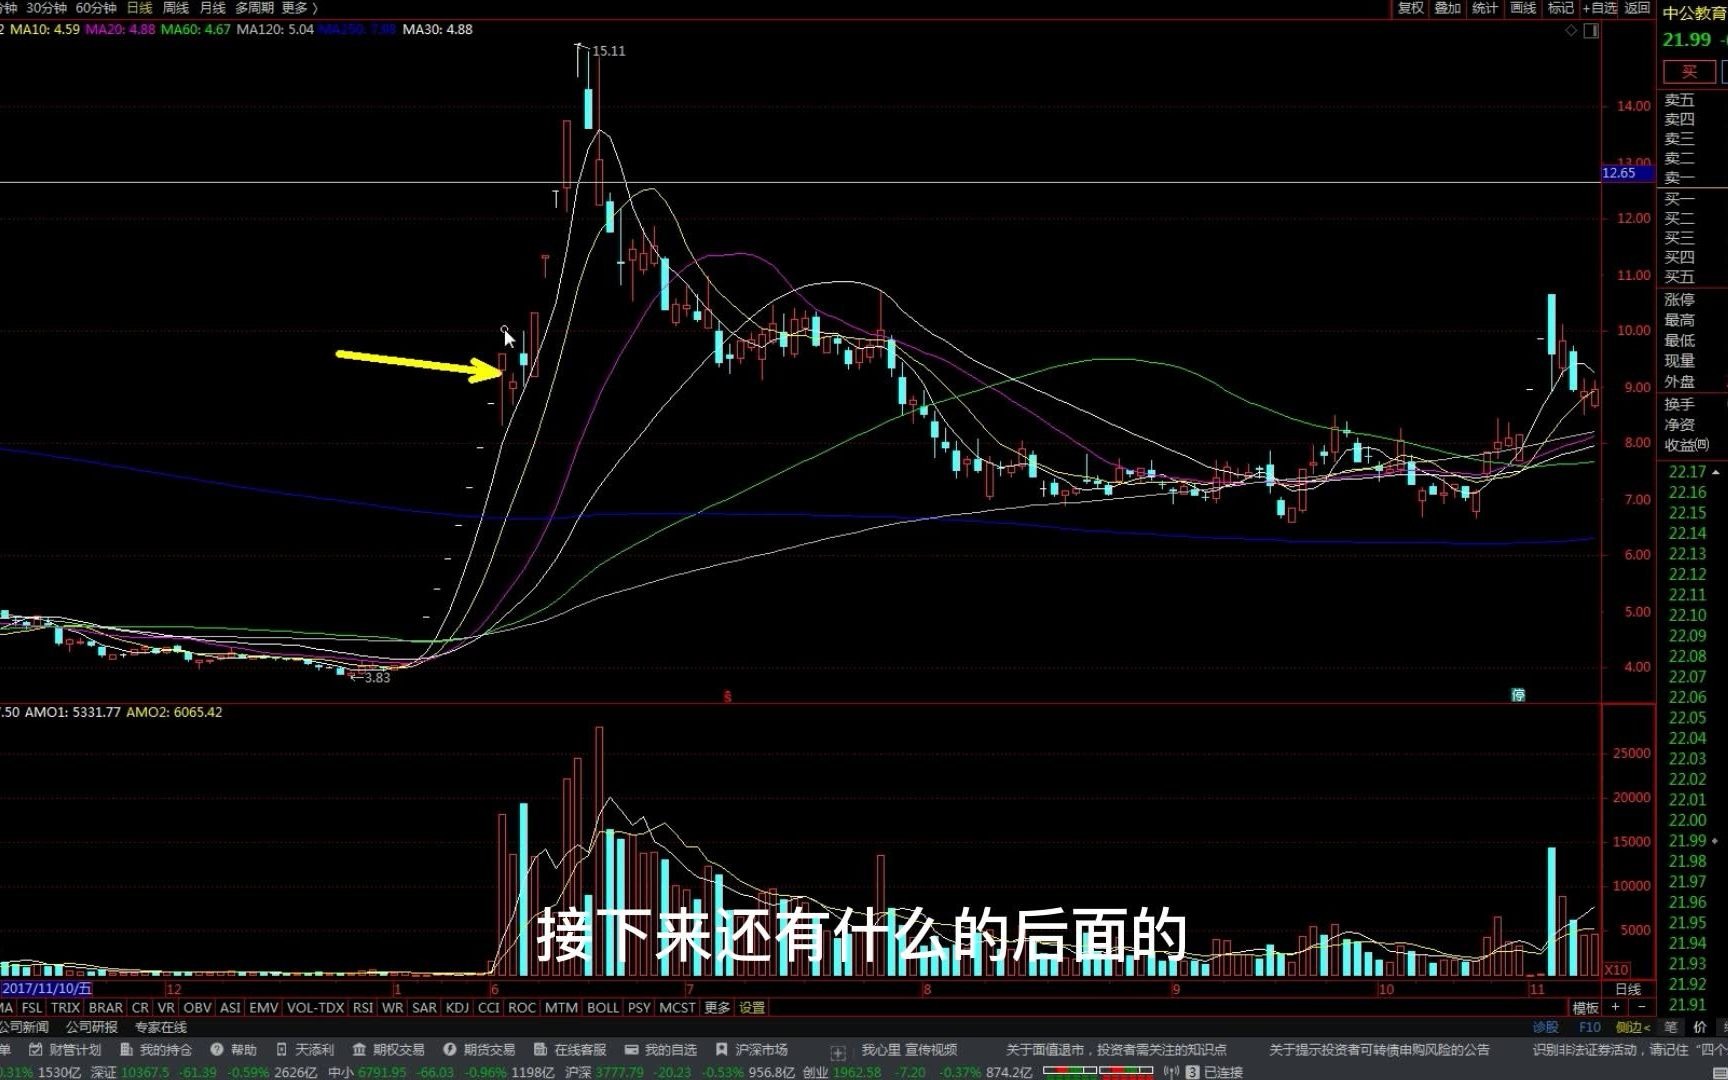
Task: Add stock with +自选 button
Action: (x=1599, y=8)
